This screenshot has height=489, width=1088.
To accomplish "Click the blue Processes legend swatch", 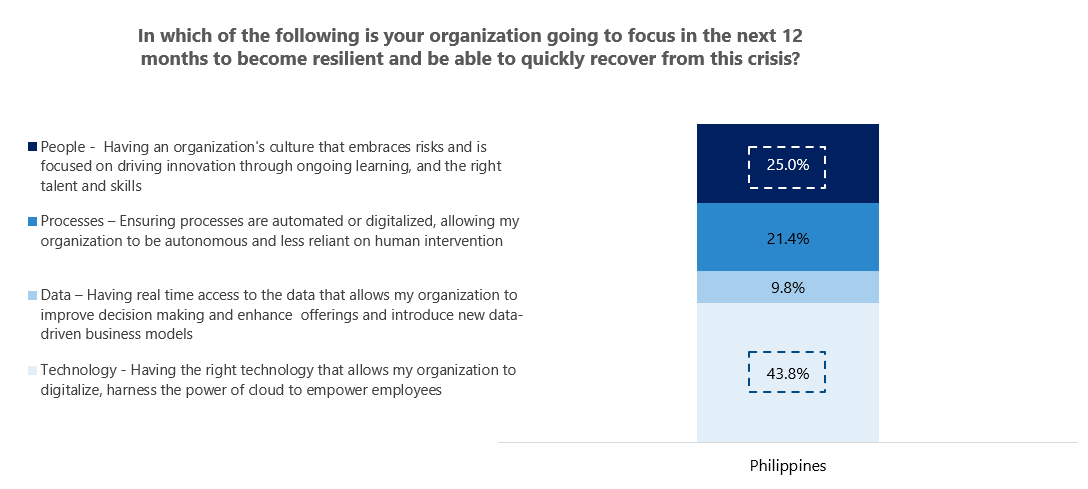I will [x=33, y=221].
